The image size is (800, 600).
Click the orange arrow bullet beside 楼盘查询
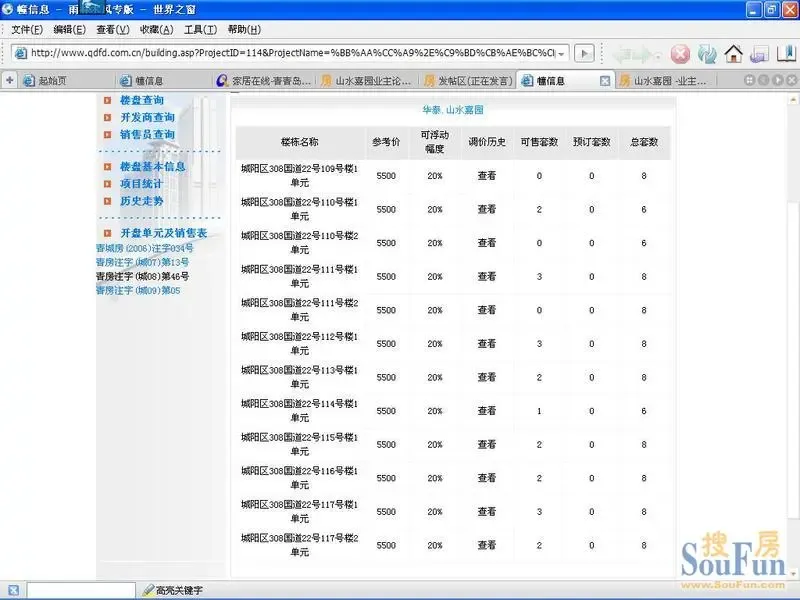[x=107, y=101]
